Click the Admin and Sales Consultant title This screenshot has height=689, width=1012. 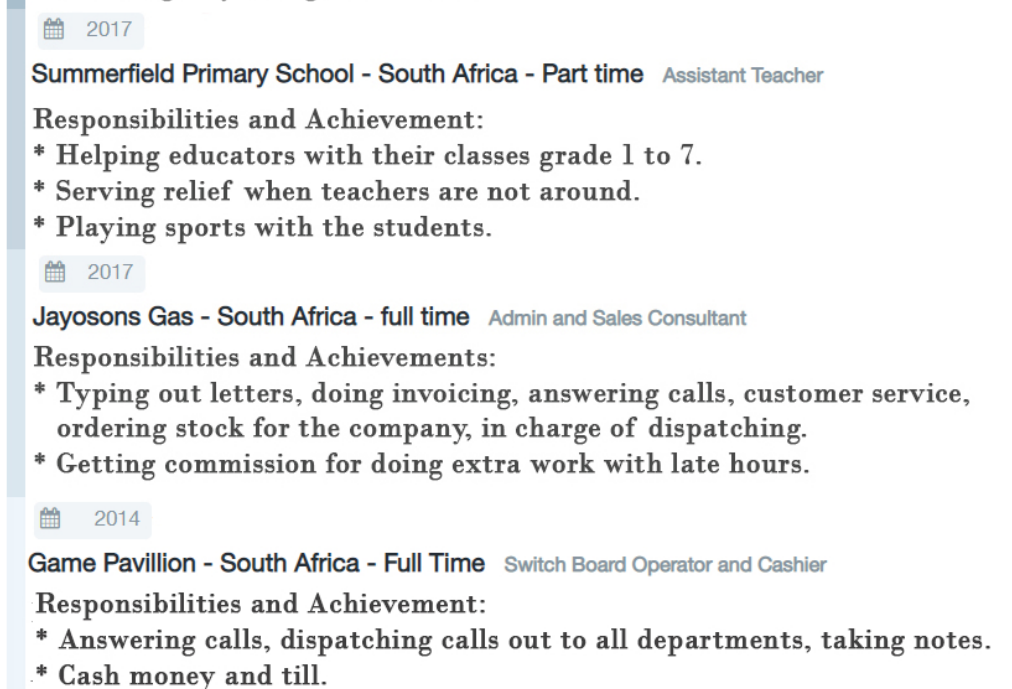click(617, 318)
